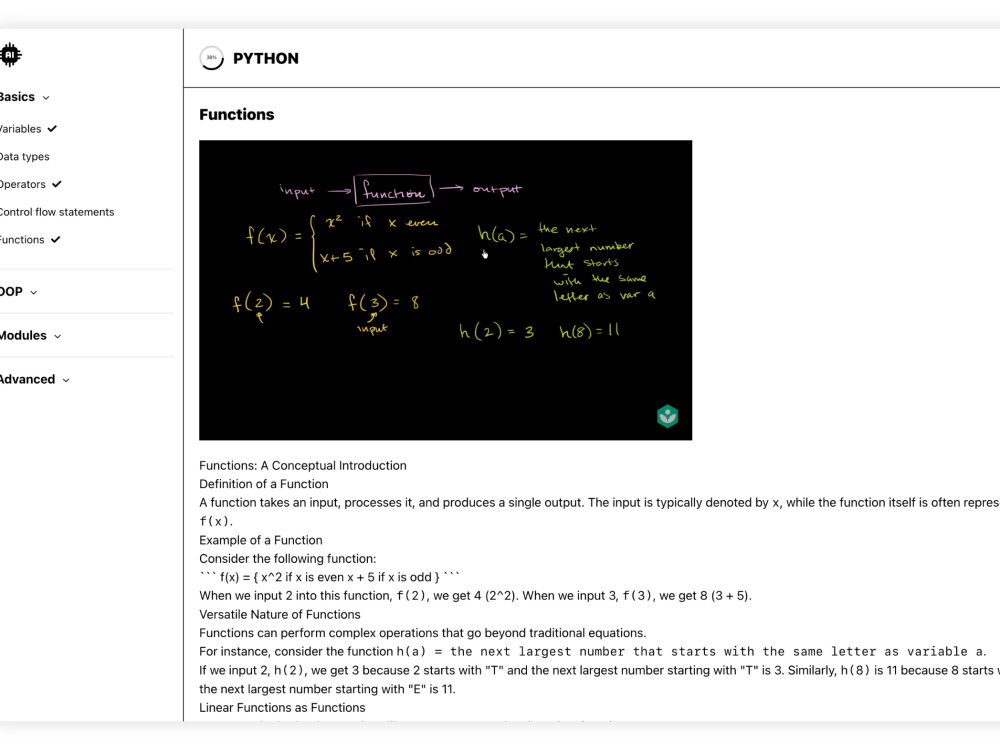Open the Variables lesson
Viewport: 1000px width, 750px height.
pyautogui.click(x=20, y=129)
